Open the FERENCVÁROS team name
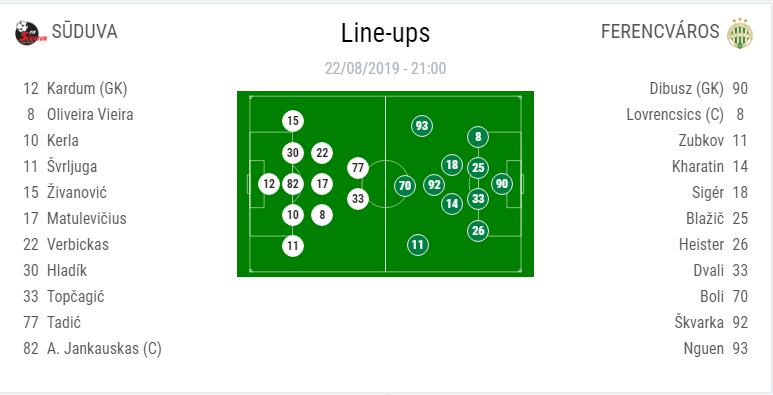773x395 pixels. coord(660,32)
